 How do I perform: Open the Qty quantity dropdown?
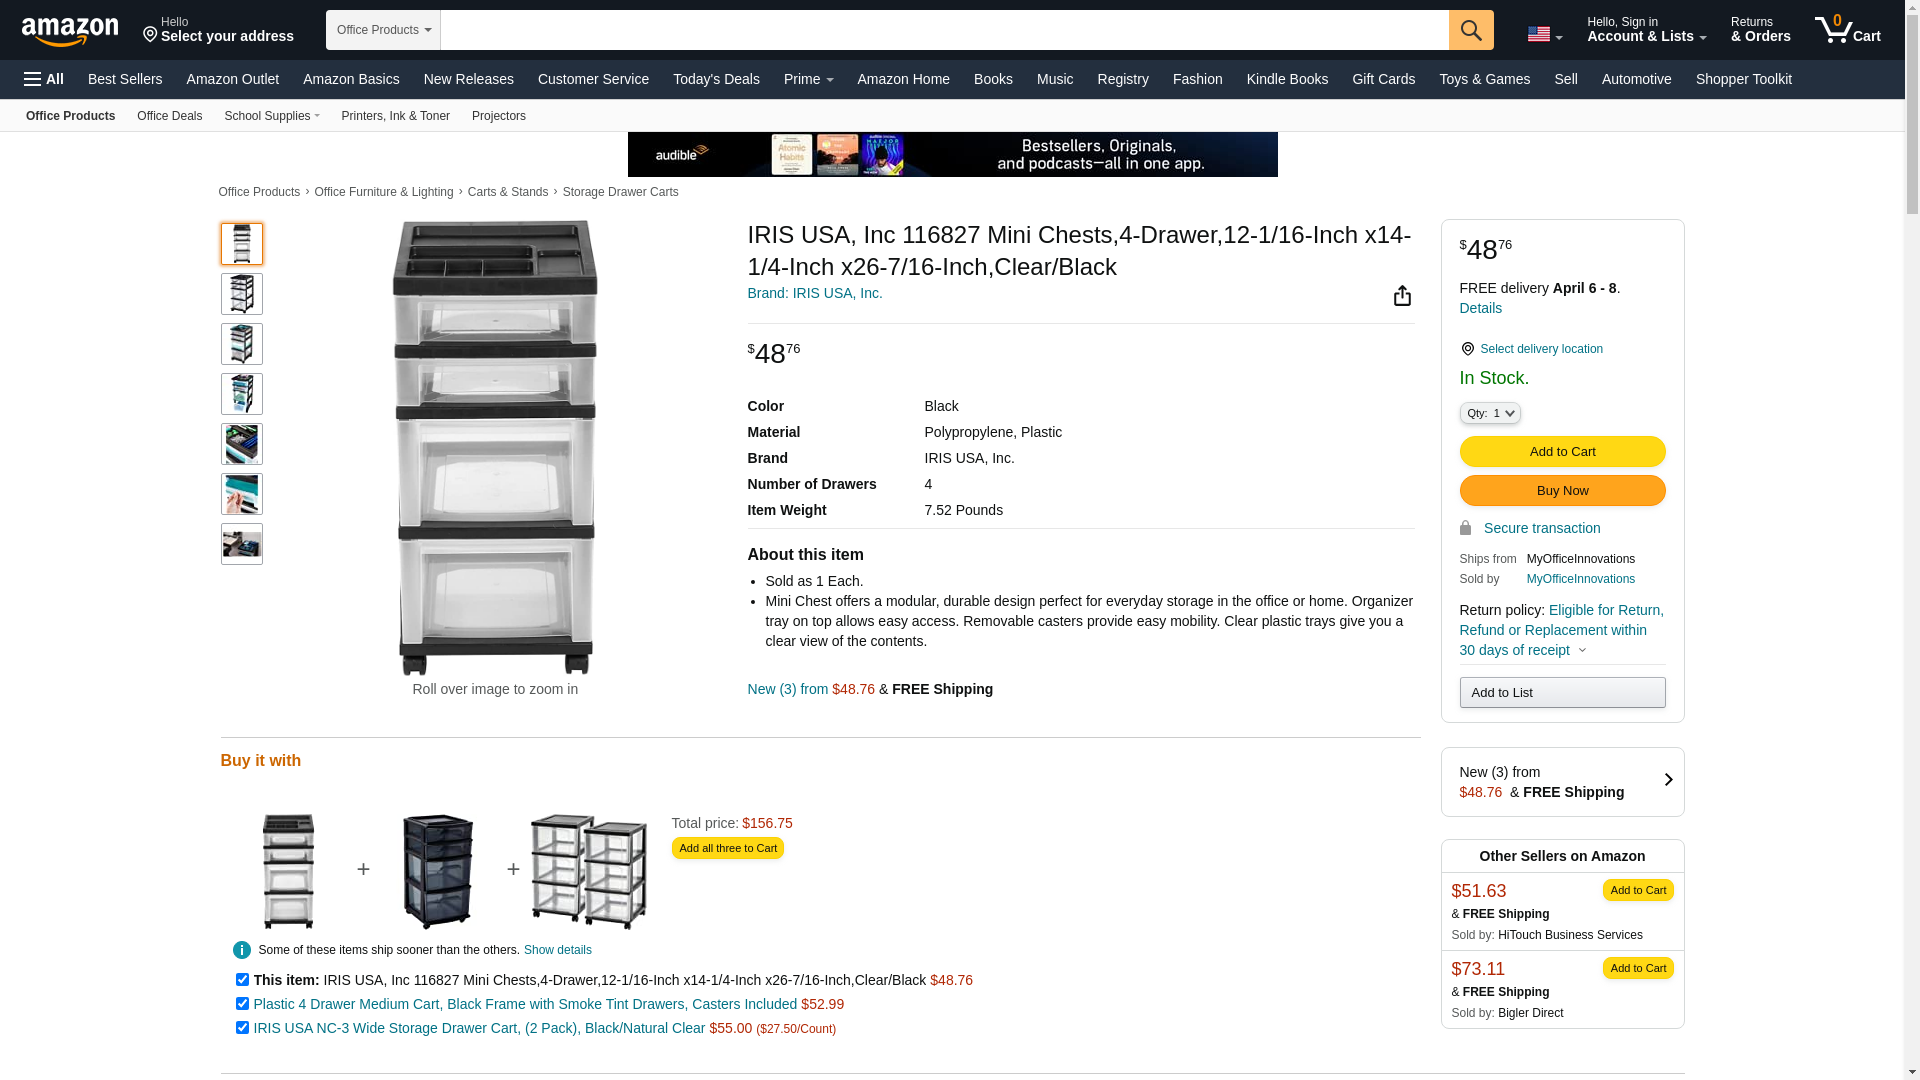[x=1489, y=413]
